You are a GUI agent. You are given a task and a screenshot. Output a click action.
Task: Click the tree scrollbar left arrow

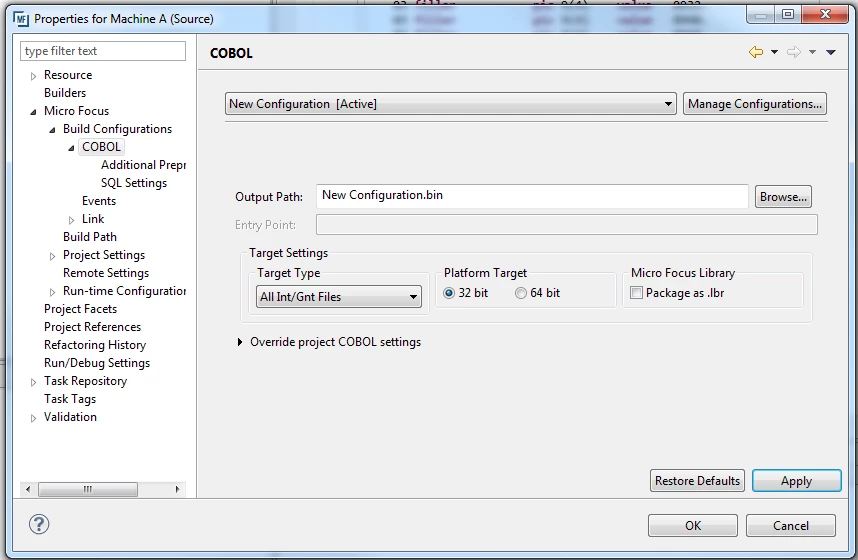click(28, 489)
